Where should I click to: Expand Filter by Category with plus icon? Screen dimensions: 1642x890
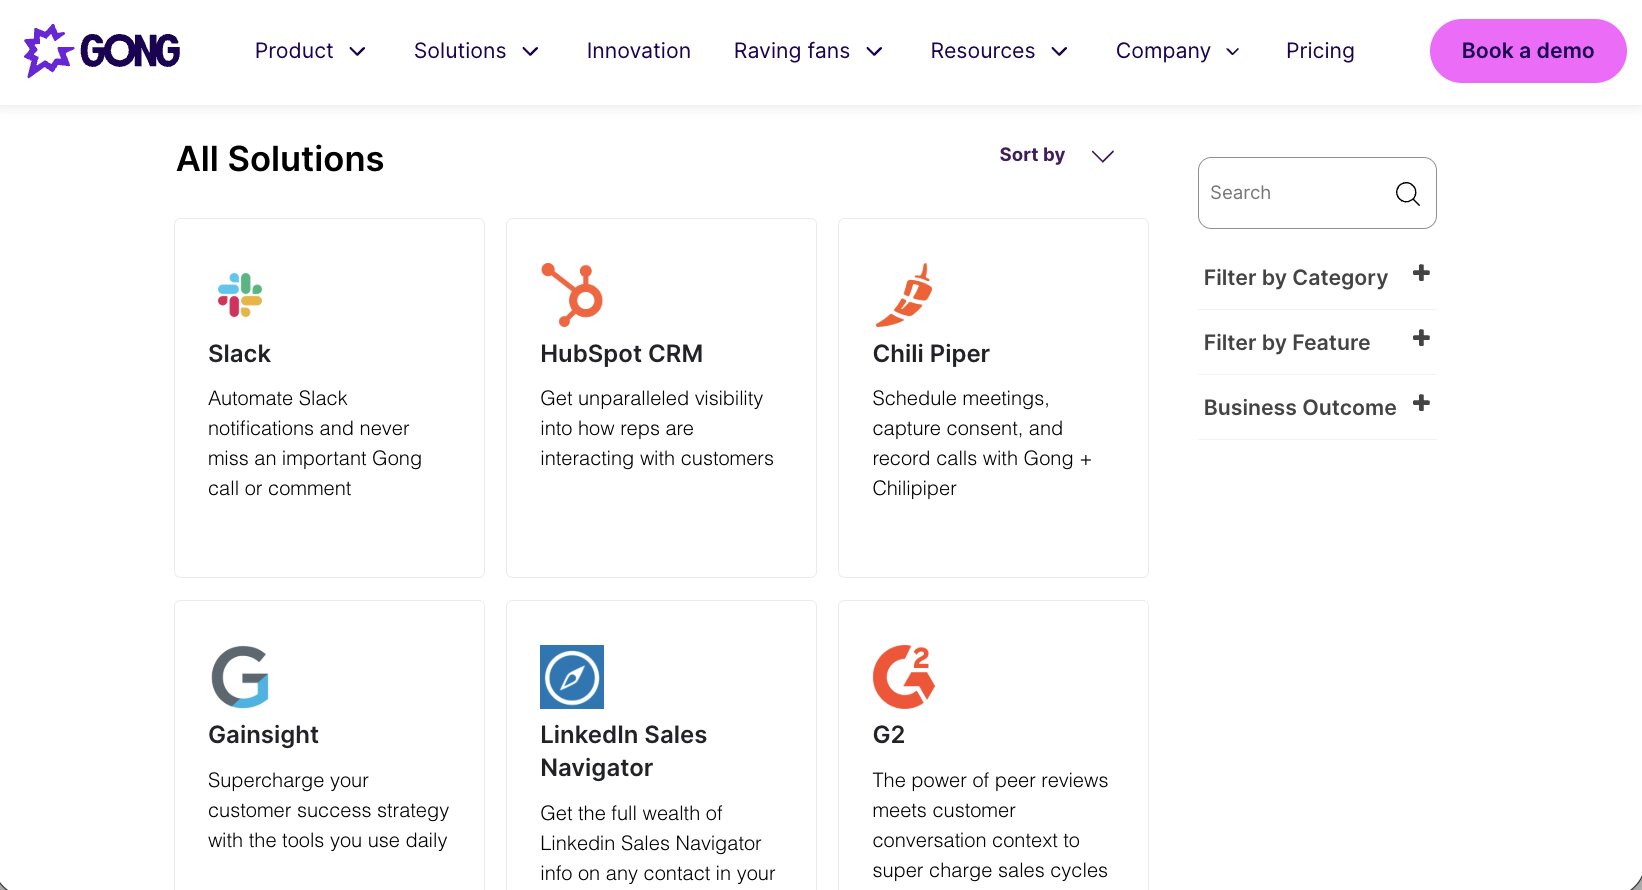pyautogui.click(x=1421, y=273)
